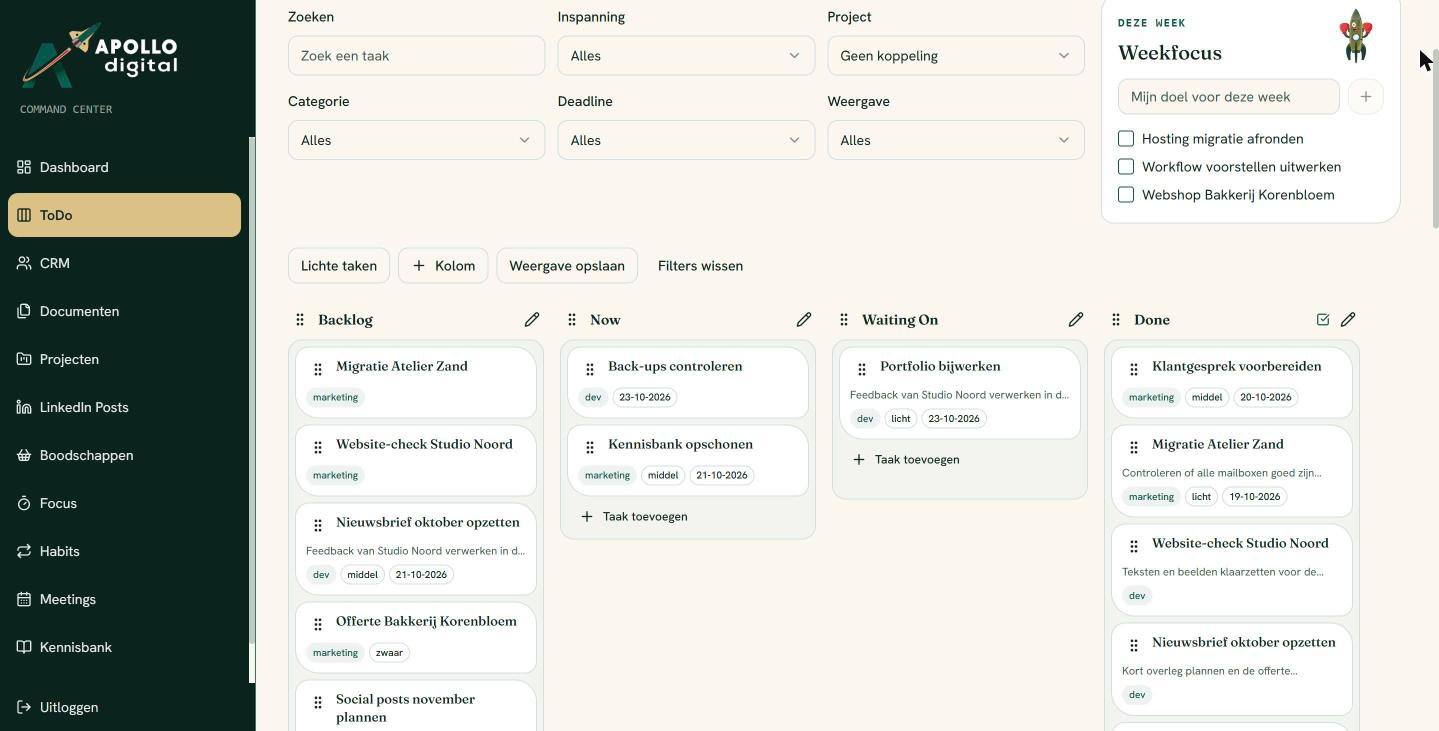Viewport: 1439px width, 731px height.
Task: Open Done card Nieuwsbrief oktober opzetten title
Action: tap(1244, 642)
